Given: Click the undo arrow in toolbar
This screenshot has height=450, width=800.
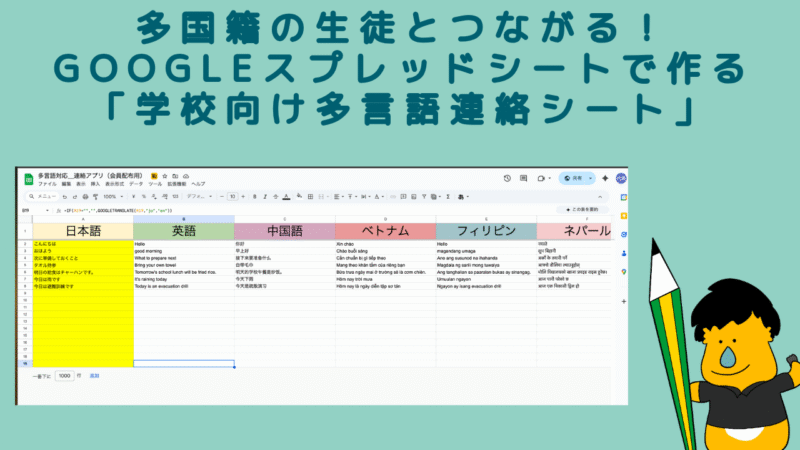Looking at the screenshot, I should click(64, 197).
